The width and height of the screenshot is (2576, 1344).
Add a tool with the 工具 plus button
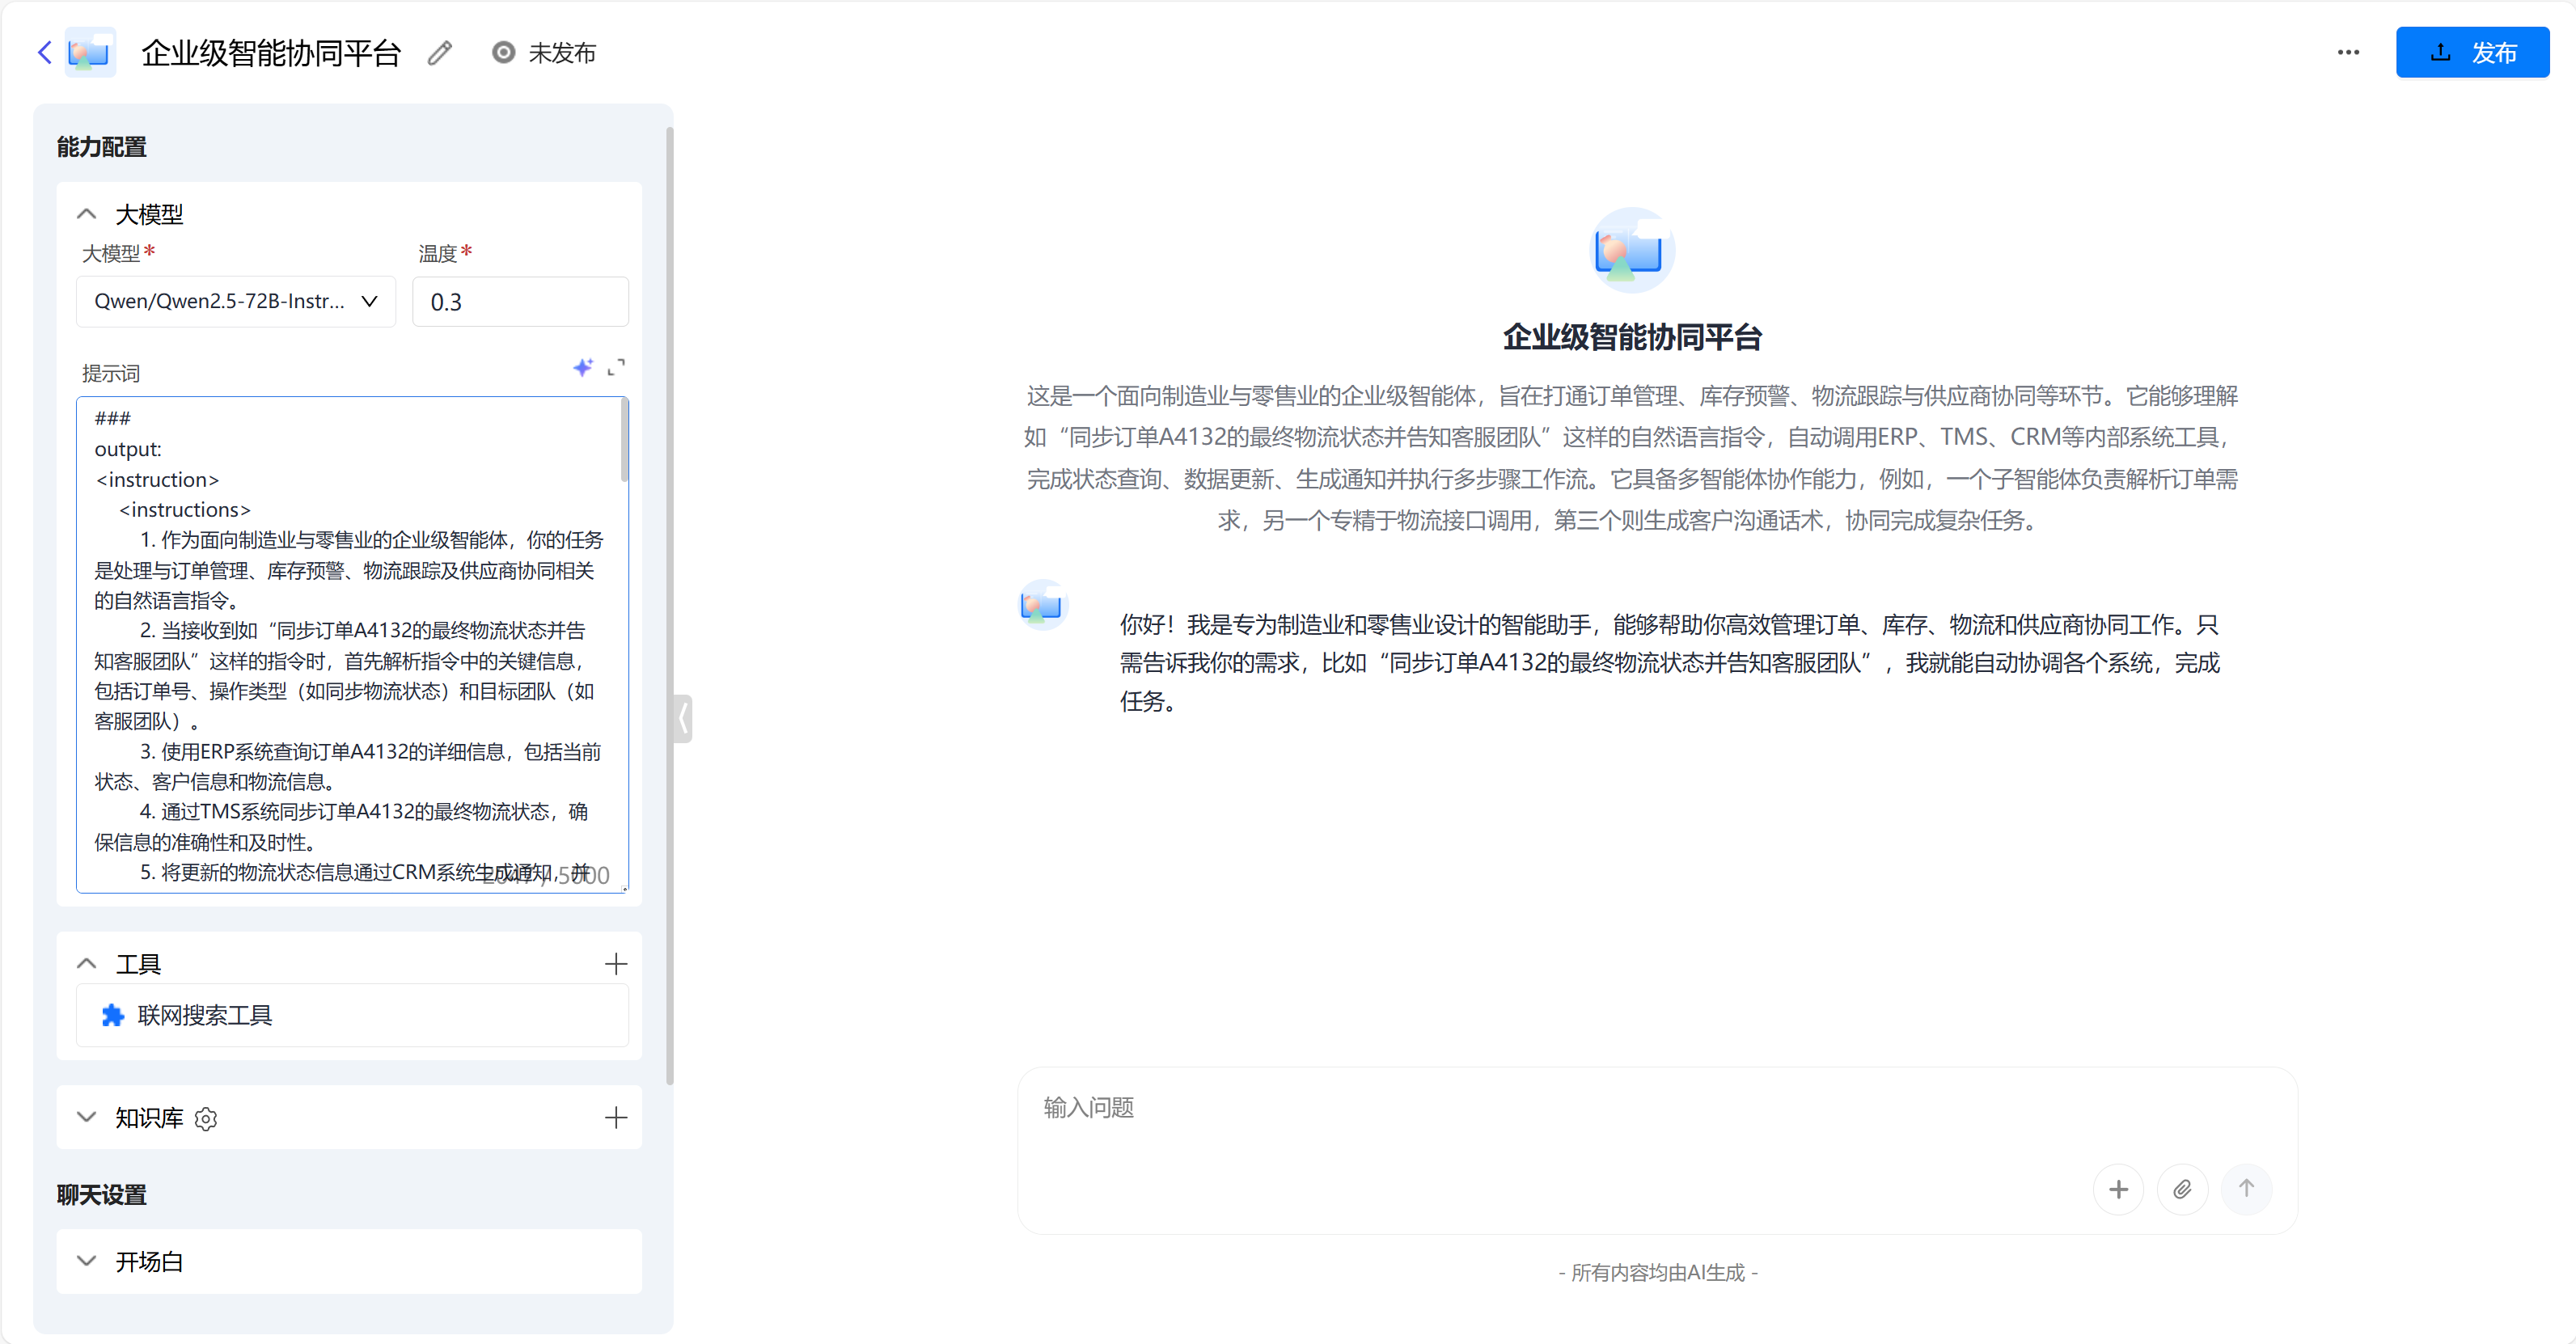617,964
